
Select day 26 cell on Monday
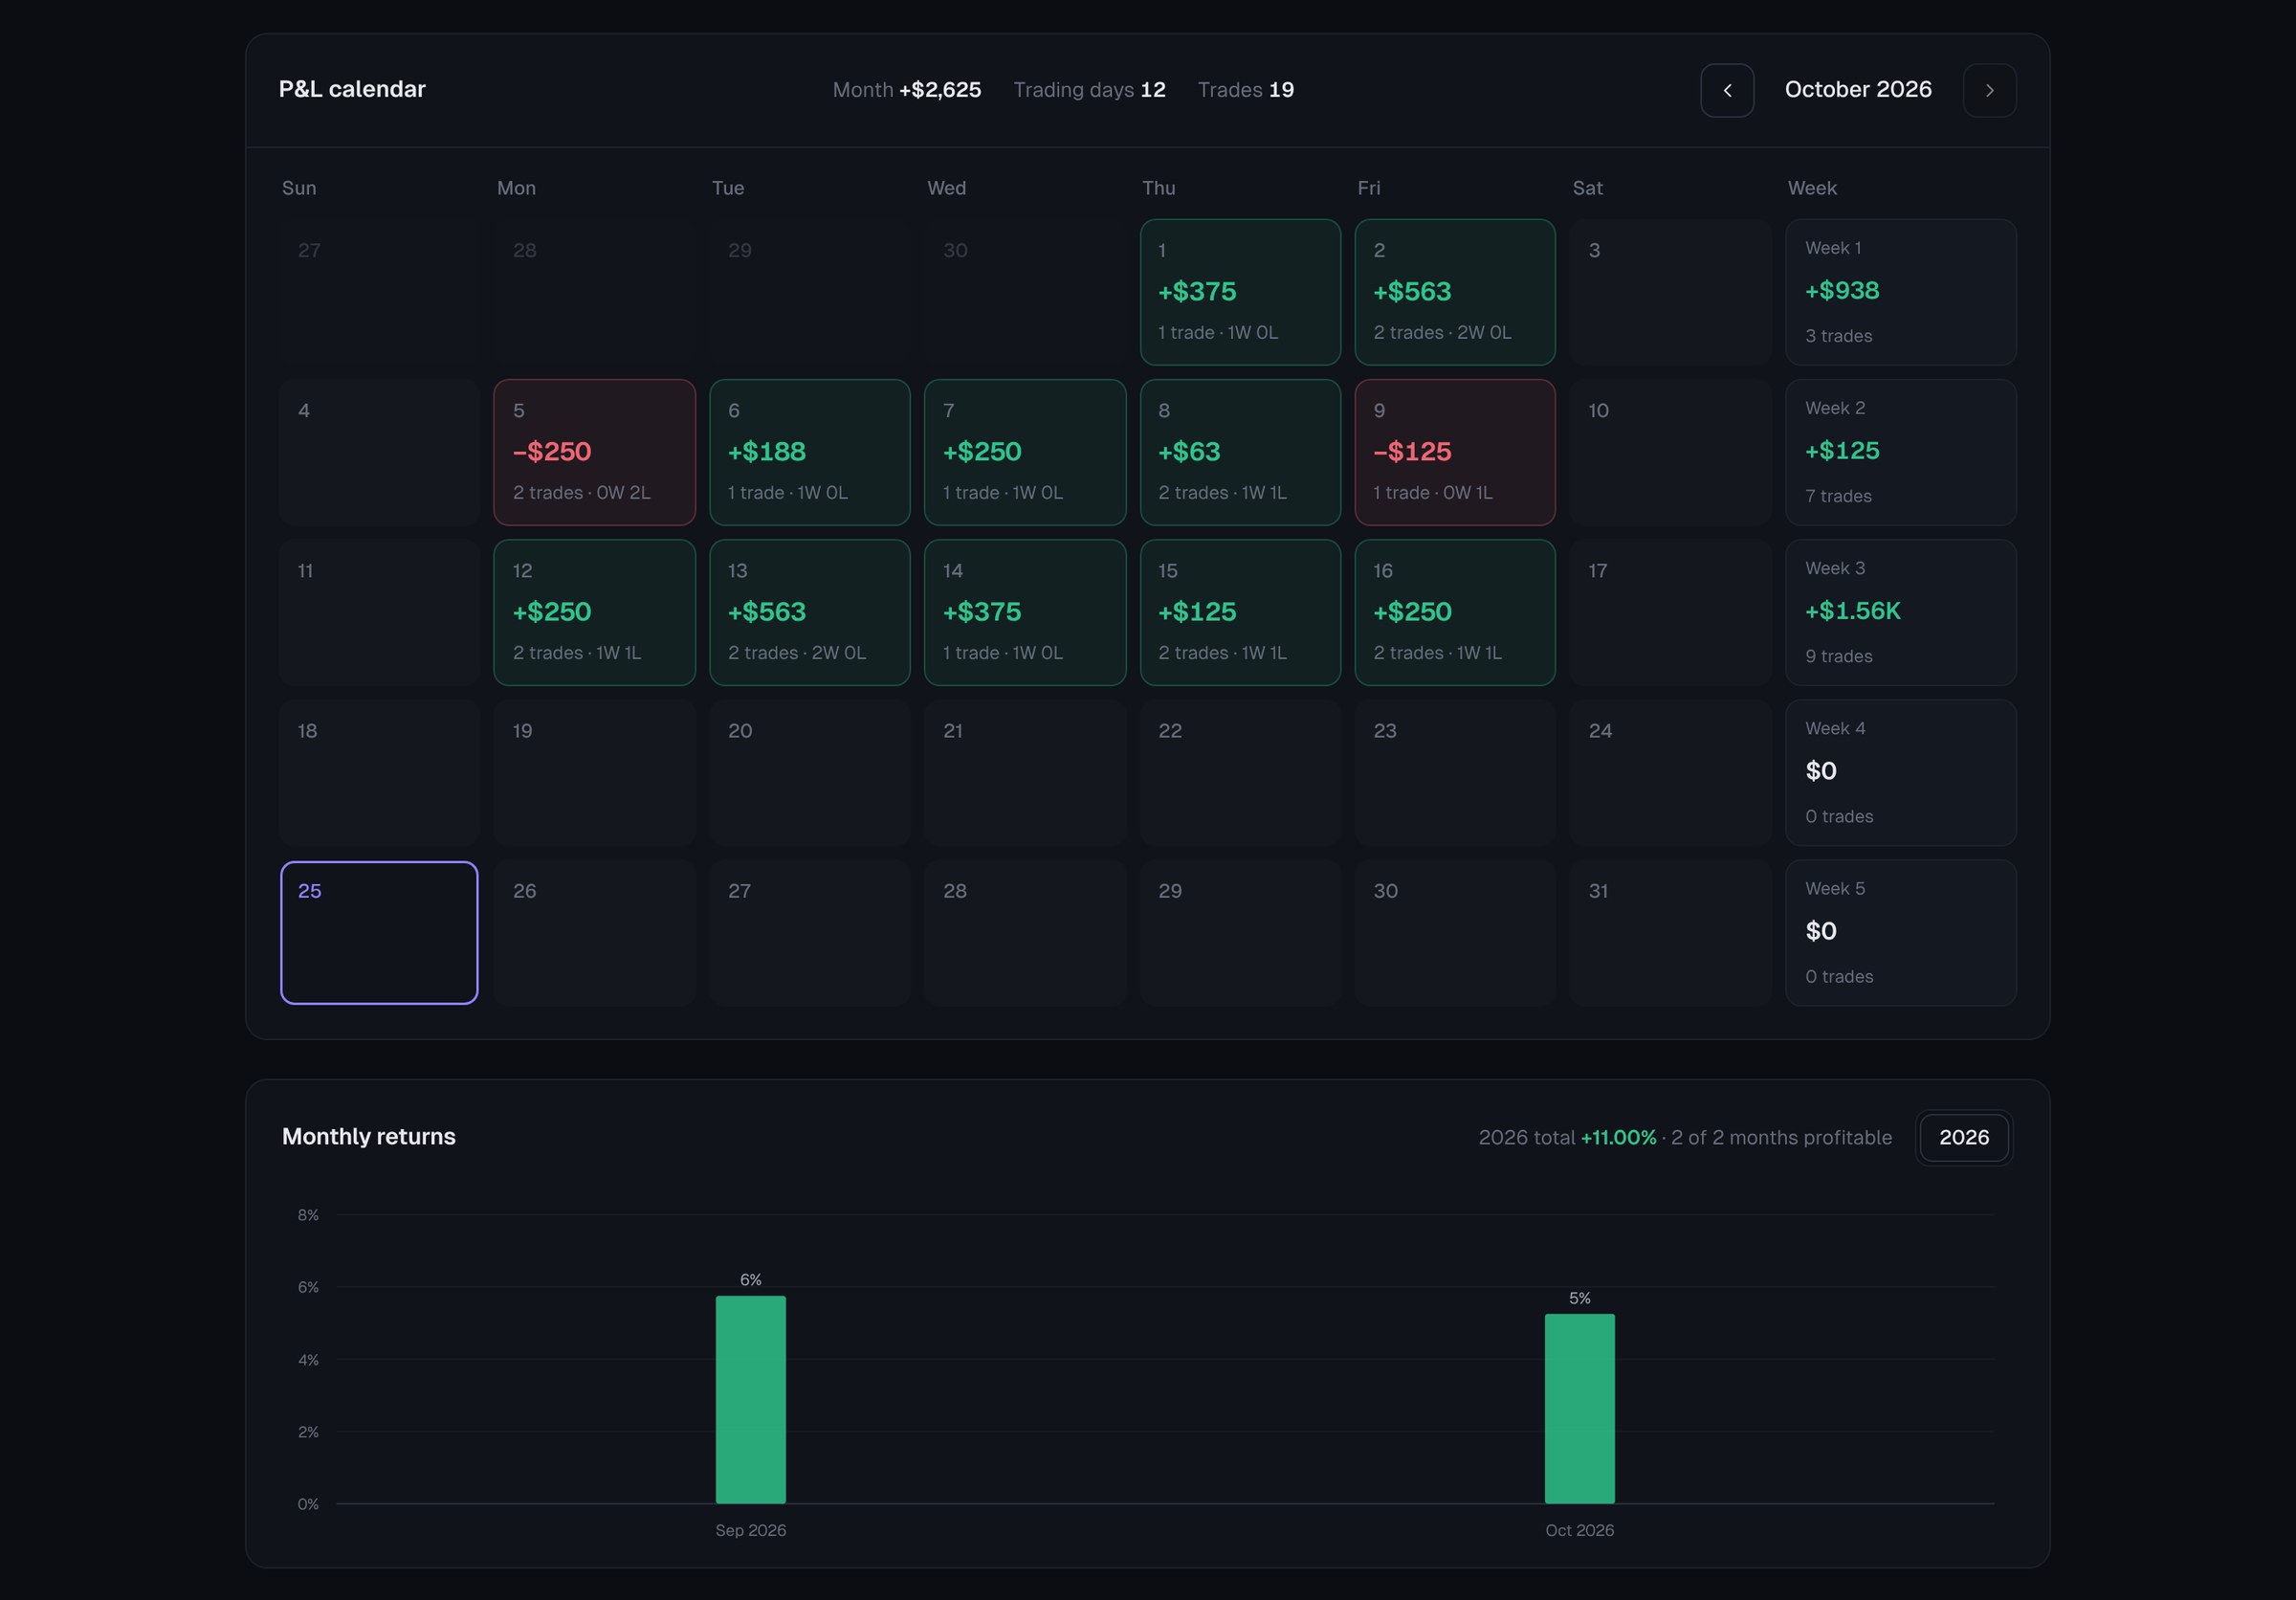pos(594,932)
